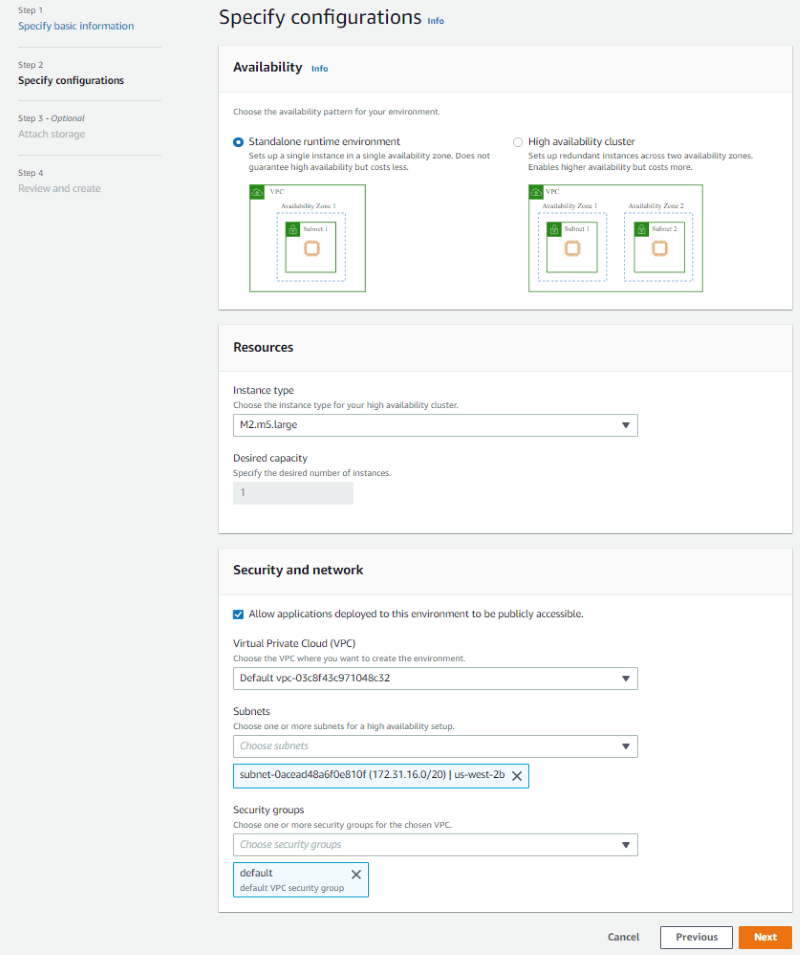
Task: Click the VPC icon in the standalone diagram
Action: (x=257, y=192)
